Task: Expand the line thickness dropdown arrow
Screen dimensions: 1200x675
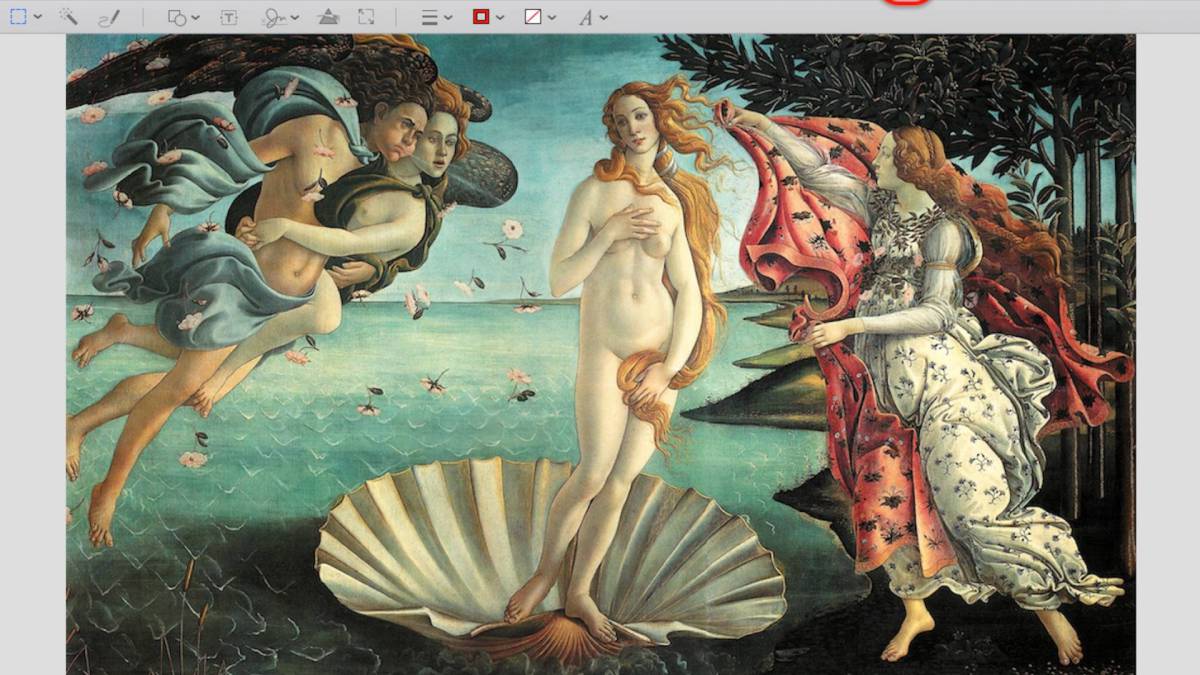Action: tap(448, 18)
